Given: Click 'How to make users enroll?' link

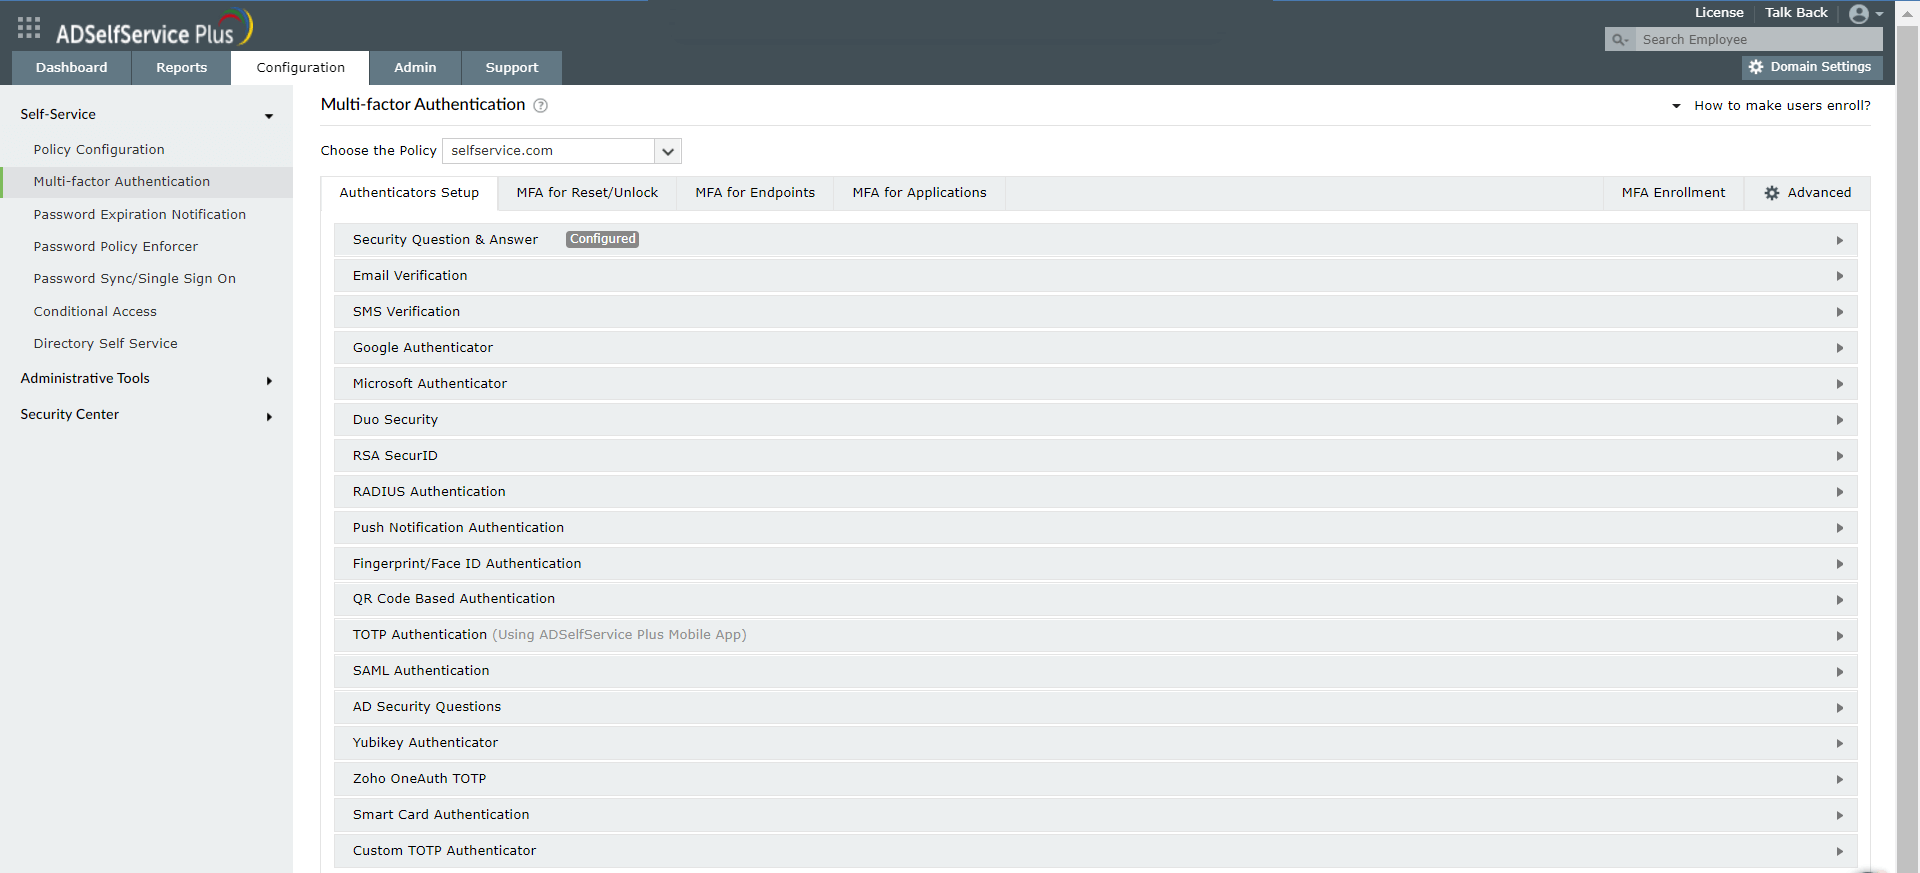Looking at the screenshot, I should (x=1782, y=106).
